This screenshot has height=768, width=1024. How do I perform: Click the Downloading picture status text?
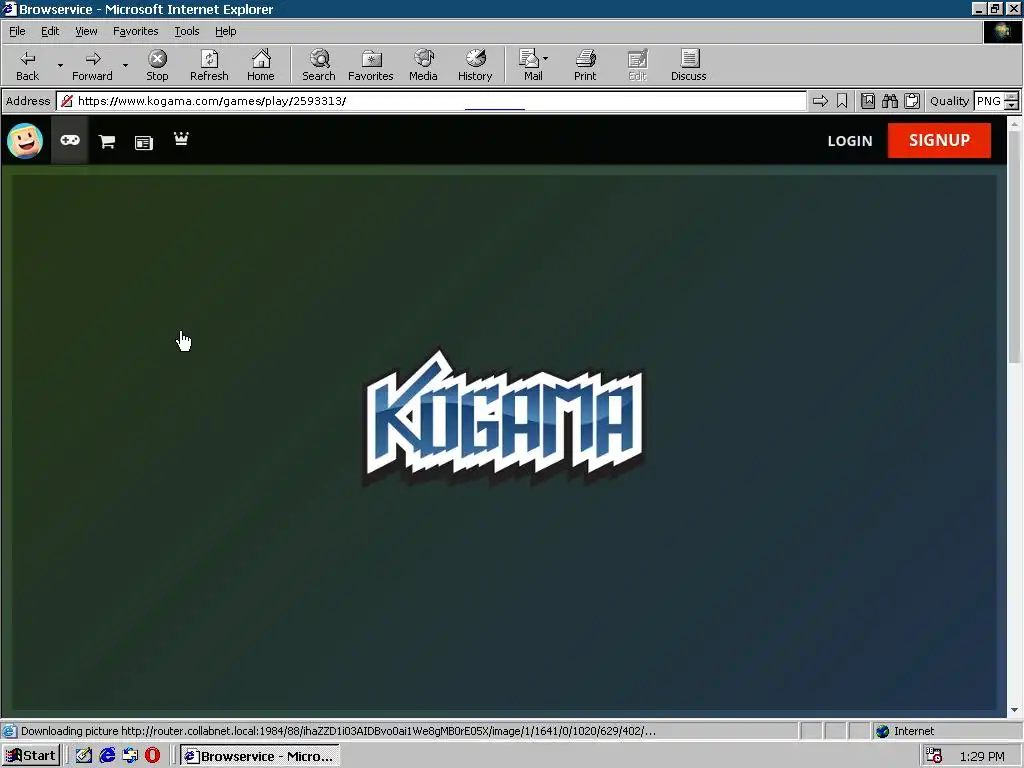(x=338, y=731)
